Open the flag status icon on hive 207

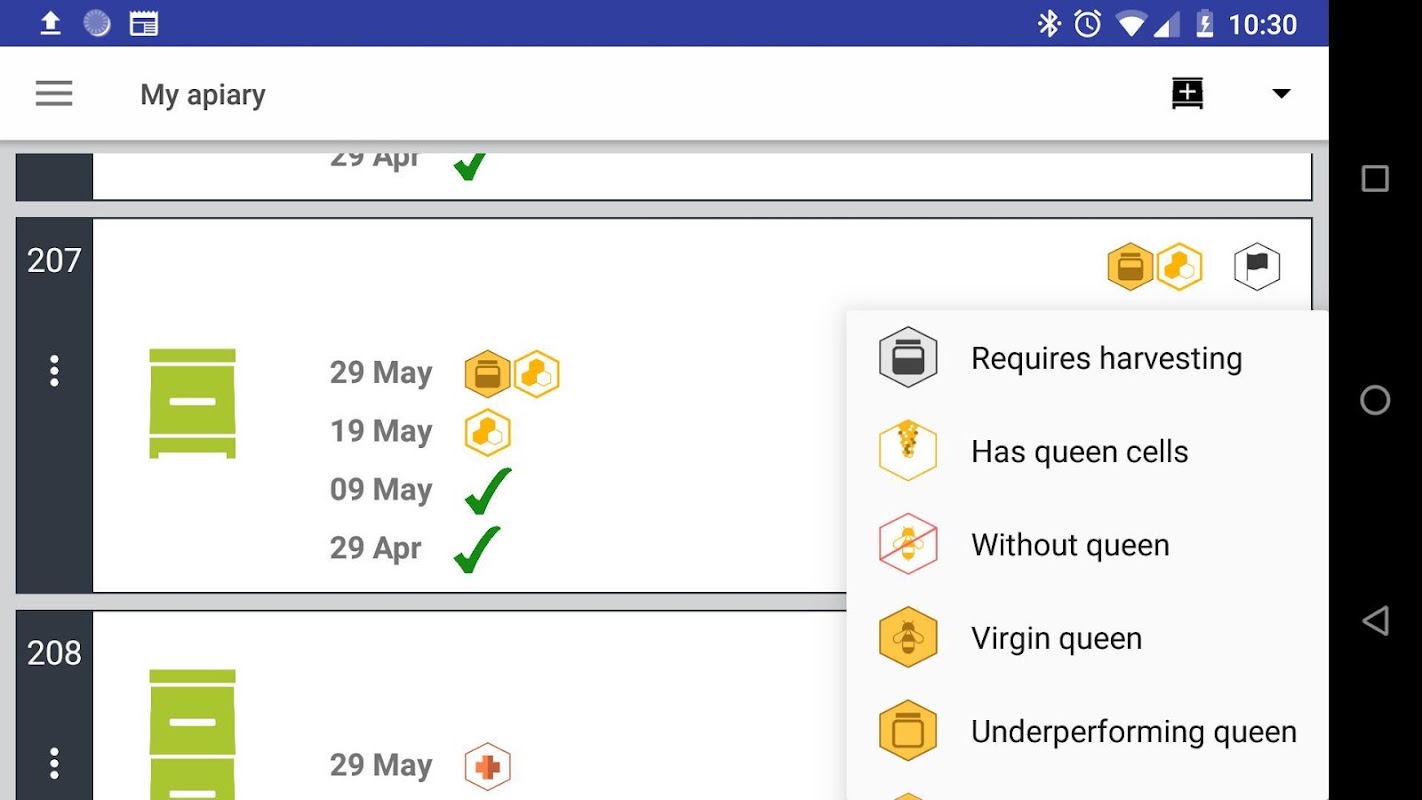[1257, 267]
